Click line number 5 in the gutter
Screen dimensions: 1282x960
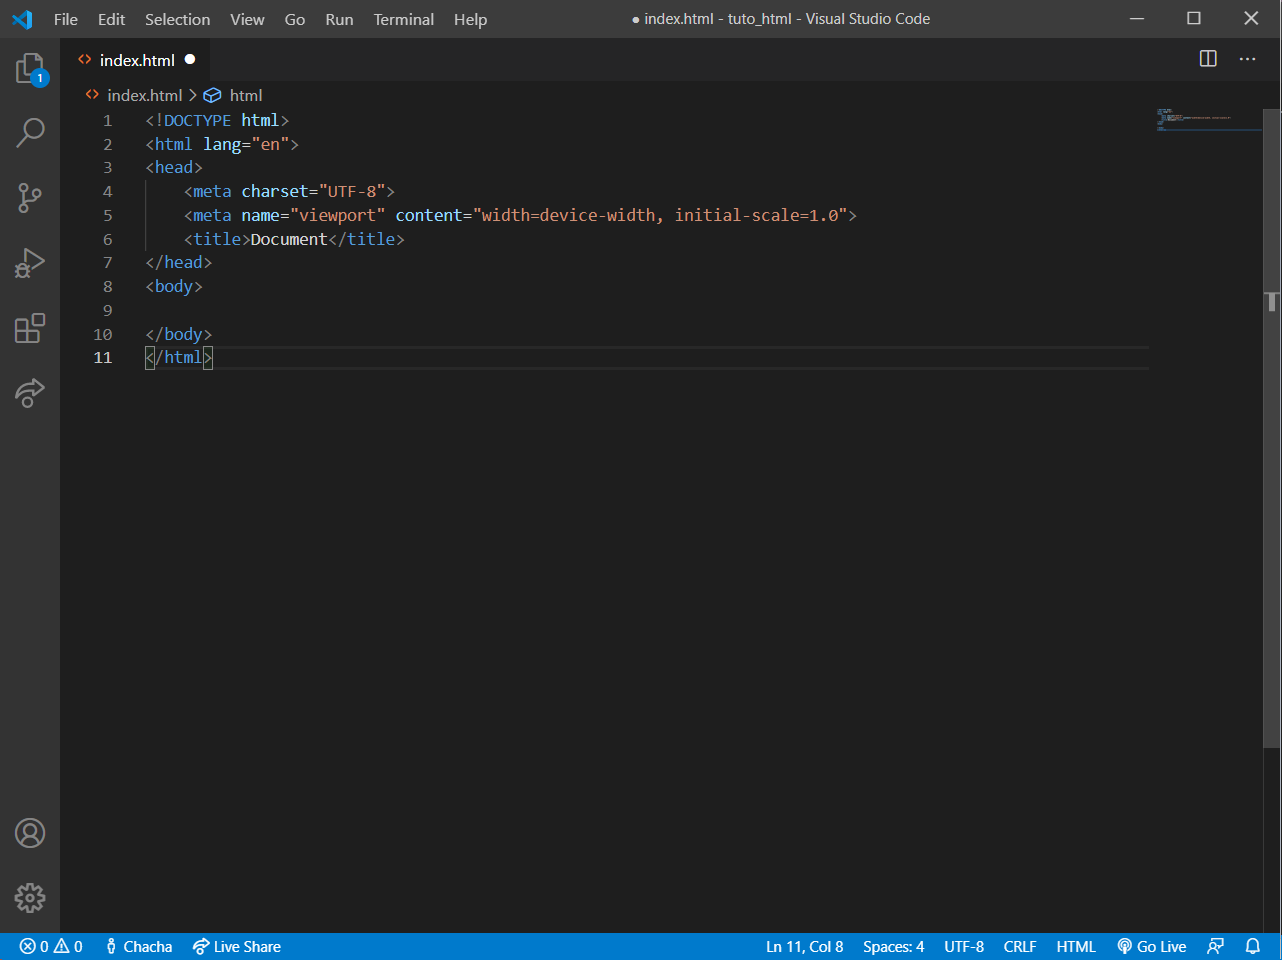[x=107, y=215]
